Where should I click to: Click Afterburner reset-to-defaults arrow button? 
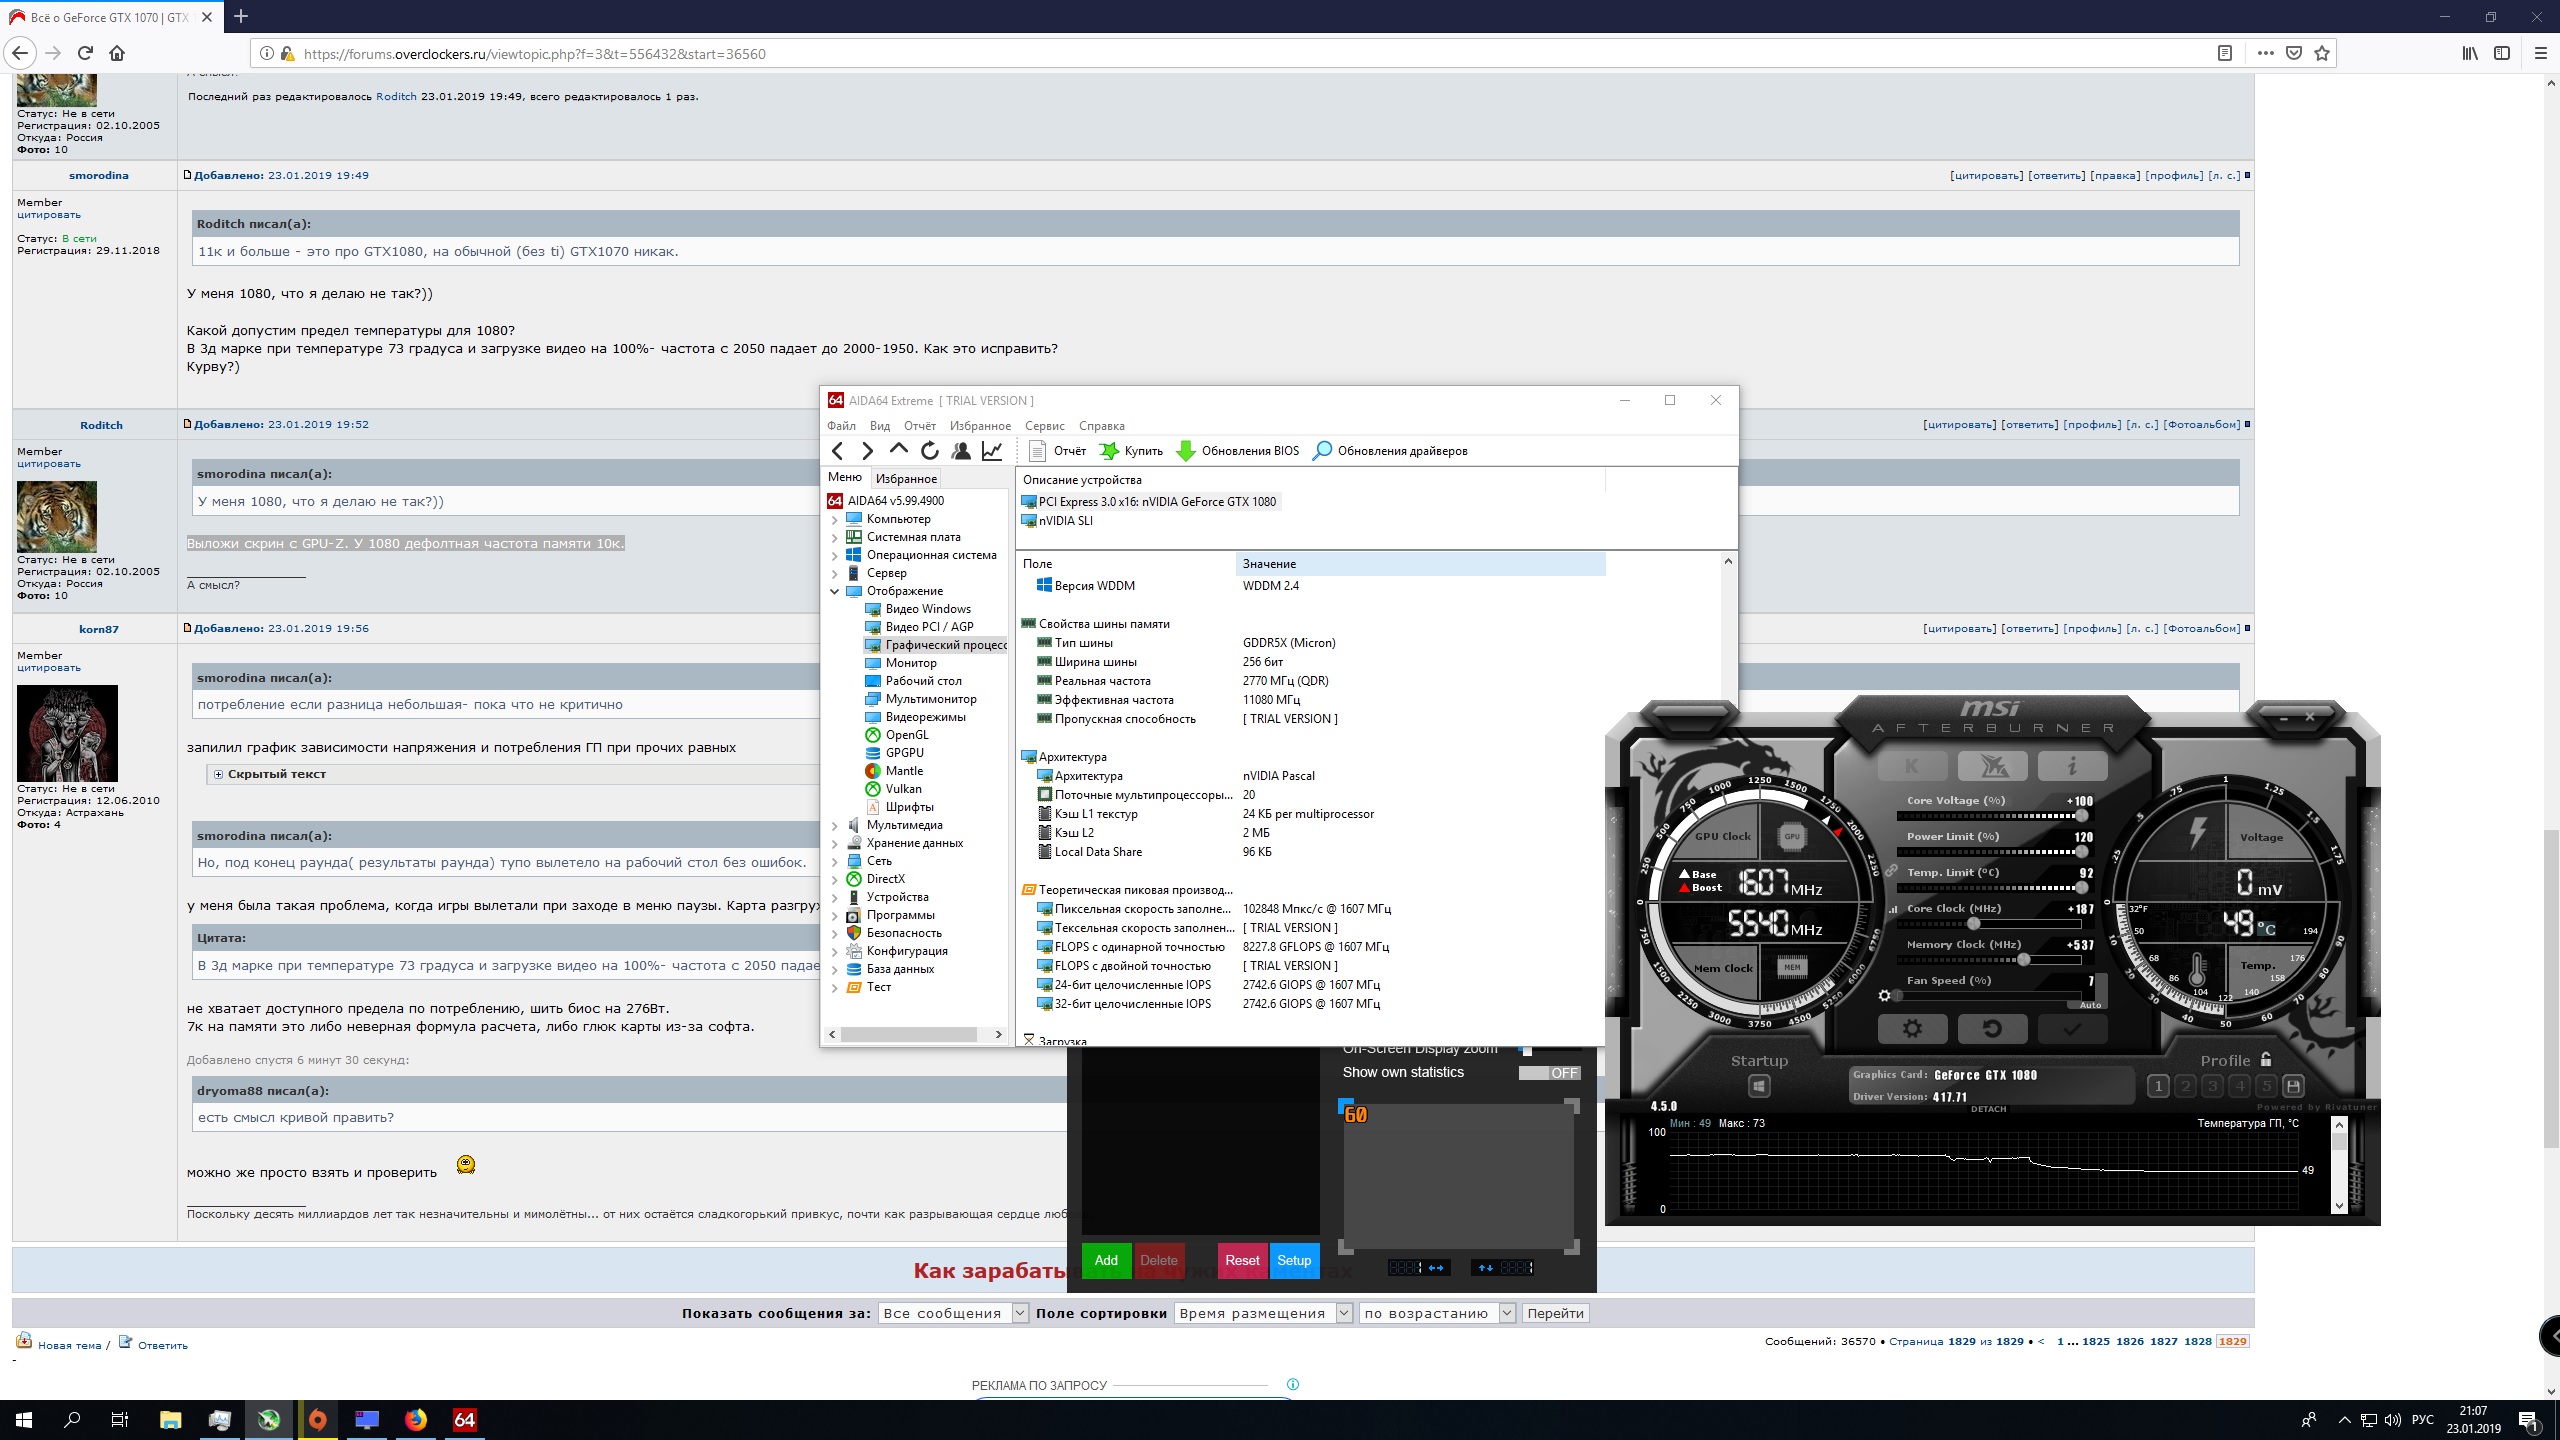1991,1028
